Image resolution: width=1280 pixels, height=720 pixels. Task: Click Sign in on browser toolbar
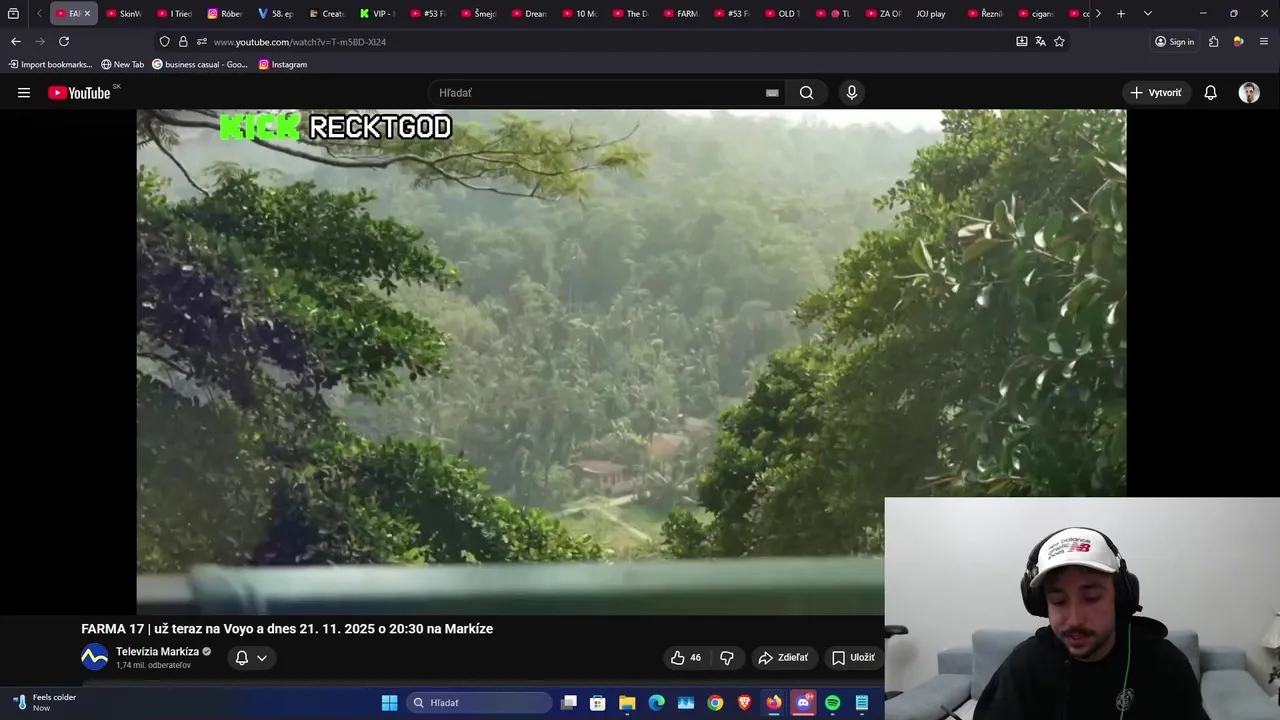(x=1174, y=42)
